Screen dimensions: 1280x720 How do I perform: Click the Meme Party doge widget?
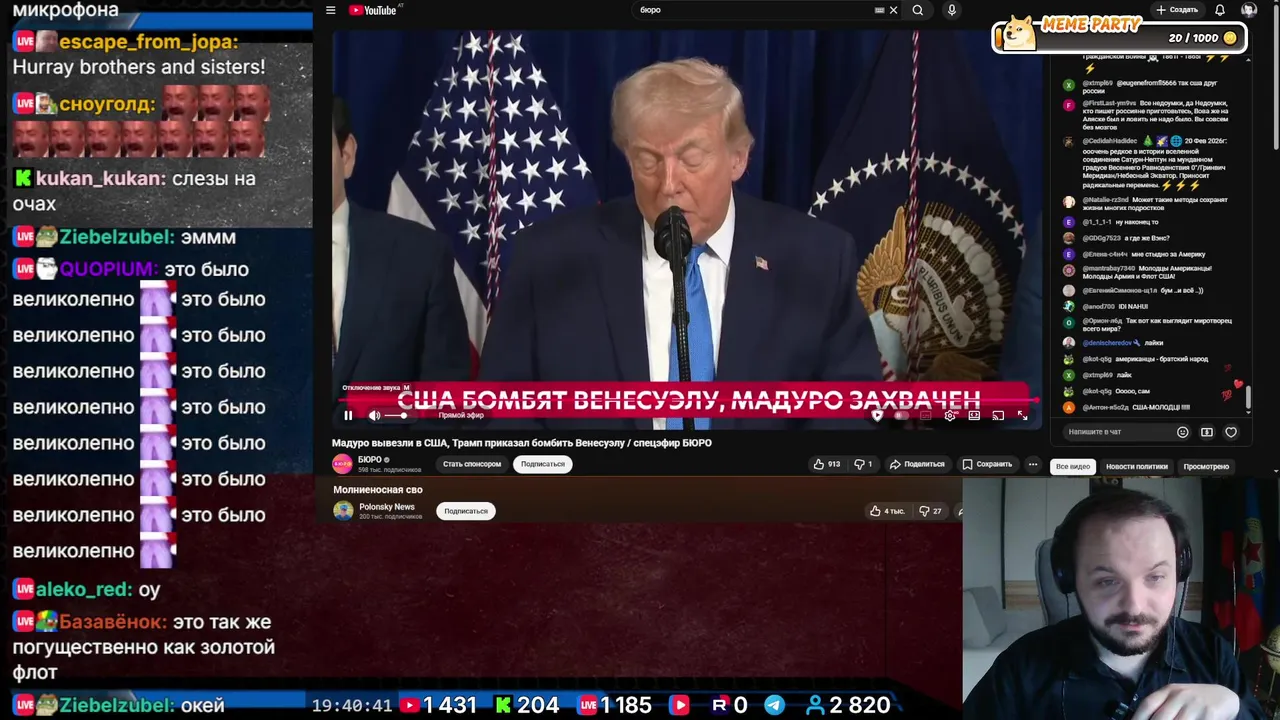[x=1019, y=35]
